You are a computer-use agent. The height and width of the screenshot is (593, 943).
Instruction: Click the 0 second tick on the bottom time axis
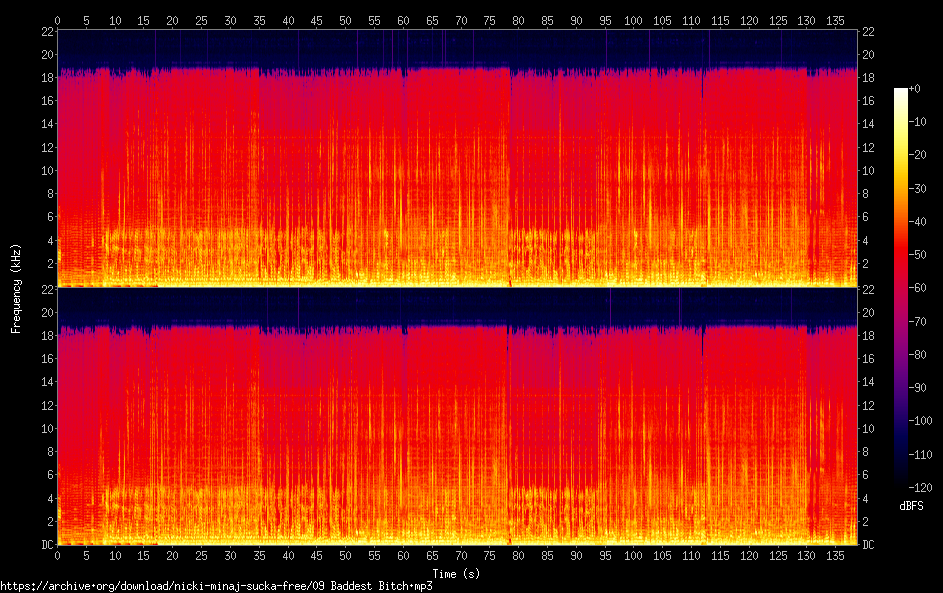[58, 555]
